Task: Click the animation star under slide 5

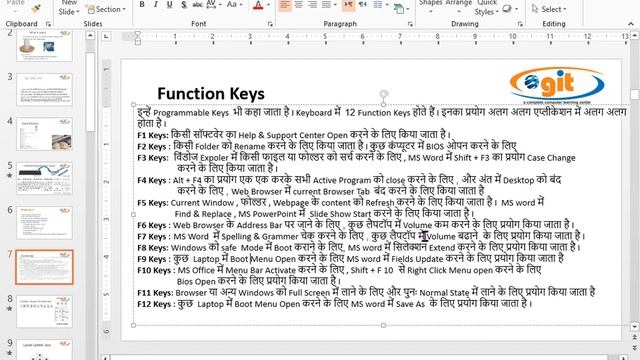Action: pos(10,176)
